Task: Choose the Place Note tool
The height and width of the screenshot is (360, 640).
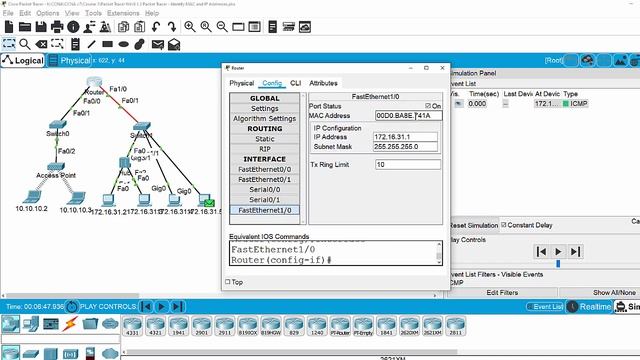Action: (x=75, y=44)
